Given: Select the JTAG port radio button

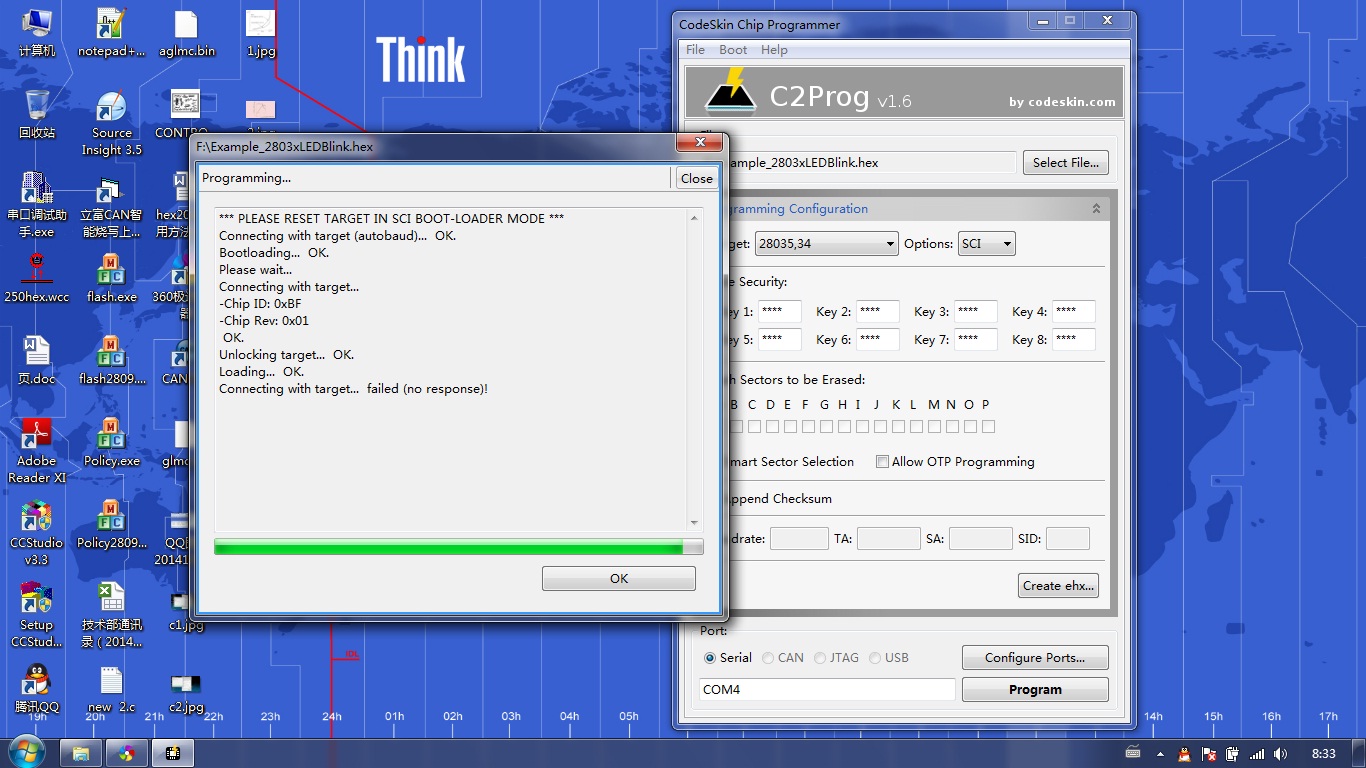Looking at the screenshot, I should click(820, 658).
